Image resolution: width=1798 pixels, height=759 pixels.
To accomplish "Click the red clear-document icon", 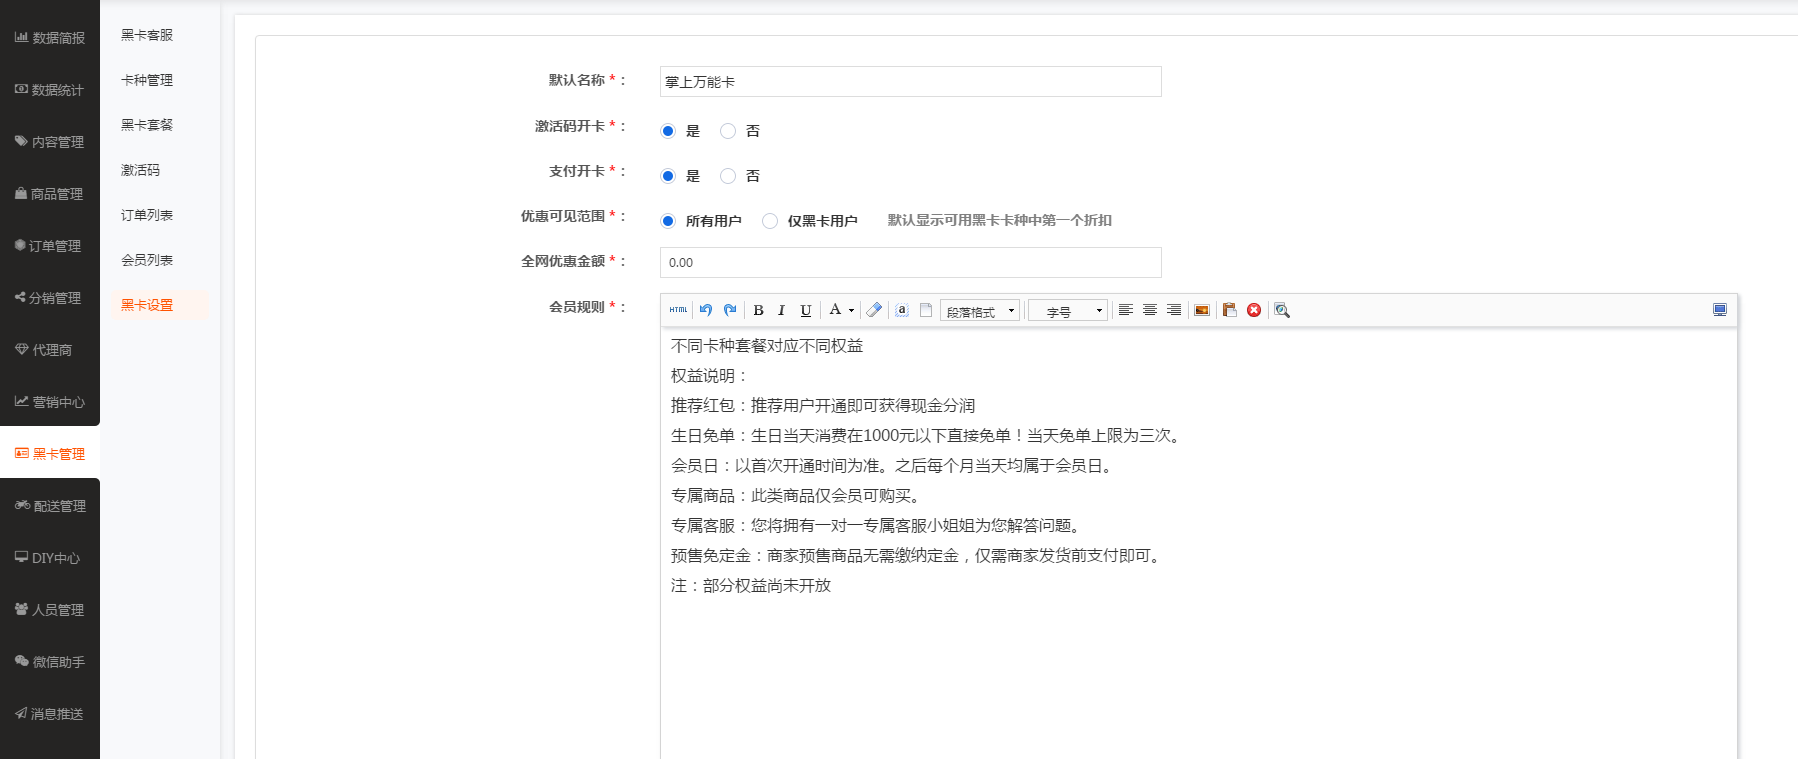I will (1254, 310).
